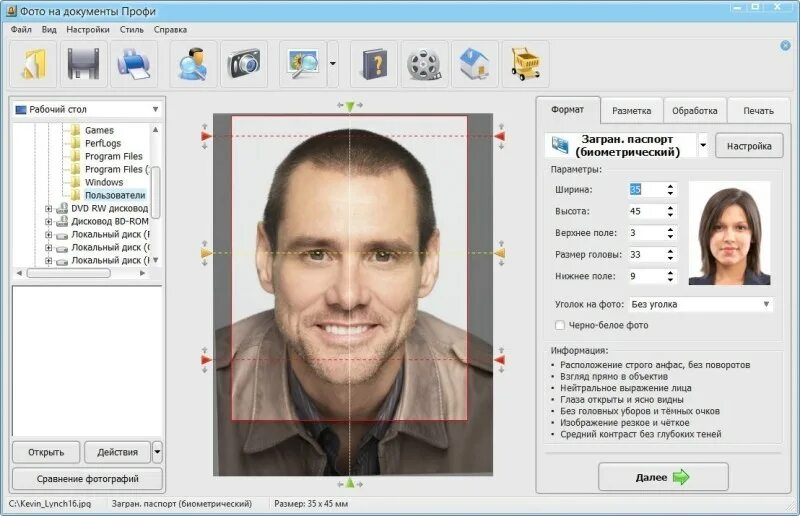Image resolution: width=800 pixels, height=516 pixels.
Task: Switch to the Печать tab
Action: click(758, 111)
